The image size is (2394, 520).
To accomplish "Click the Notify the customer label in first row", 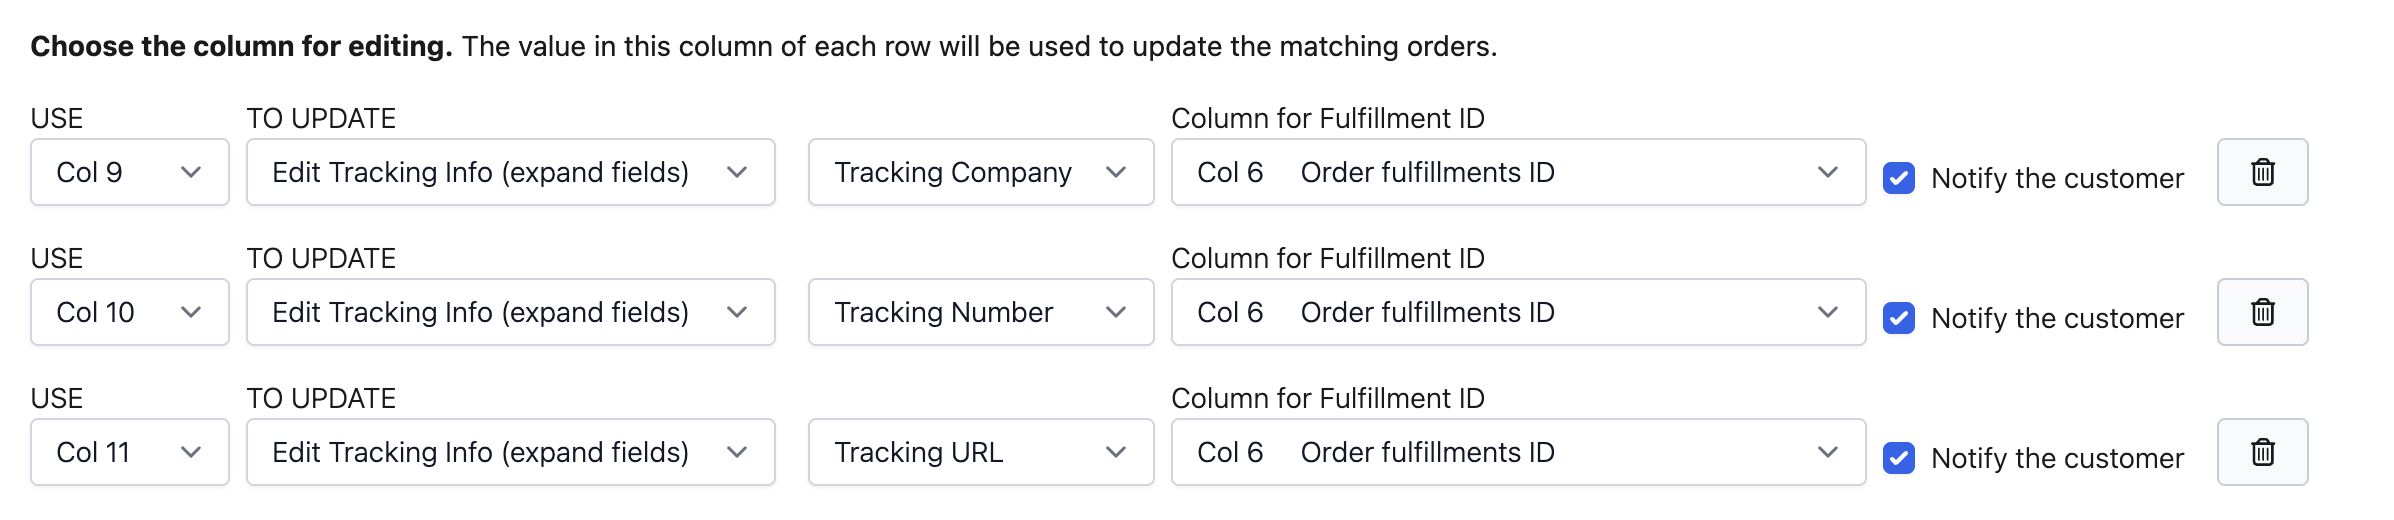I will tap(2057, 178).
